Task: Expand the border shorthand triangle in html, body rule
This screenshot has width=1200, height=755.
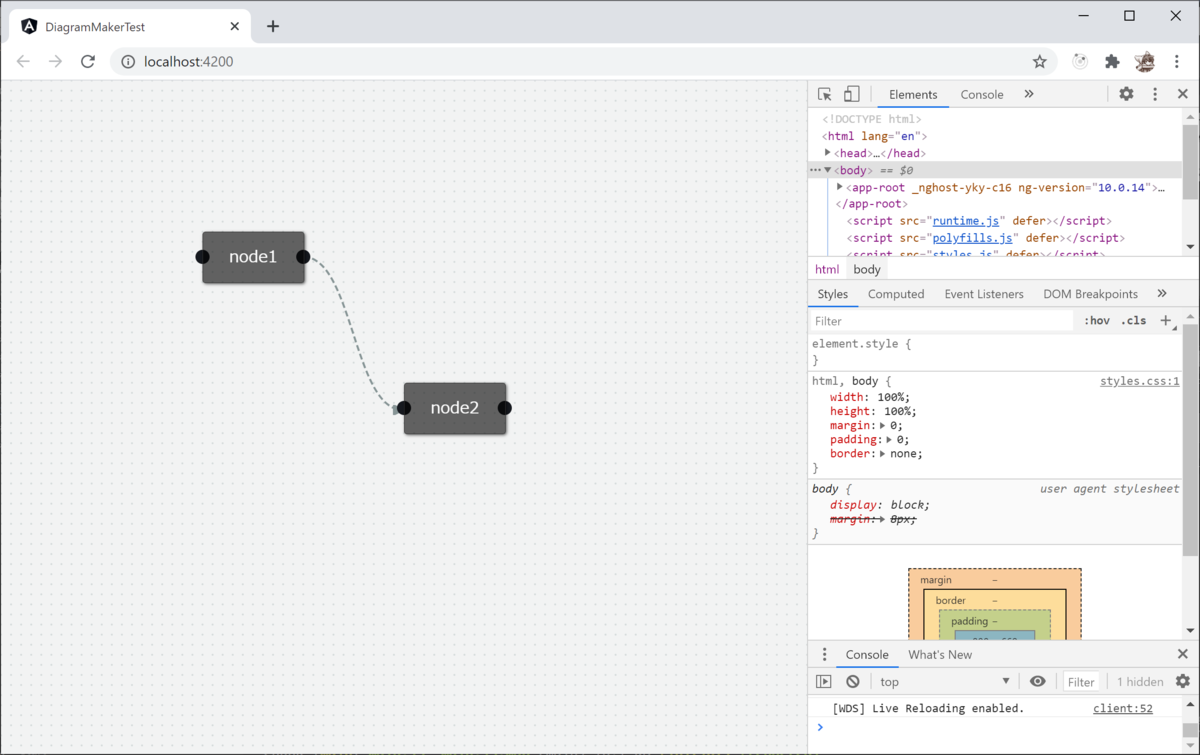Action: coord(883,453)
